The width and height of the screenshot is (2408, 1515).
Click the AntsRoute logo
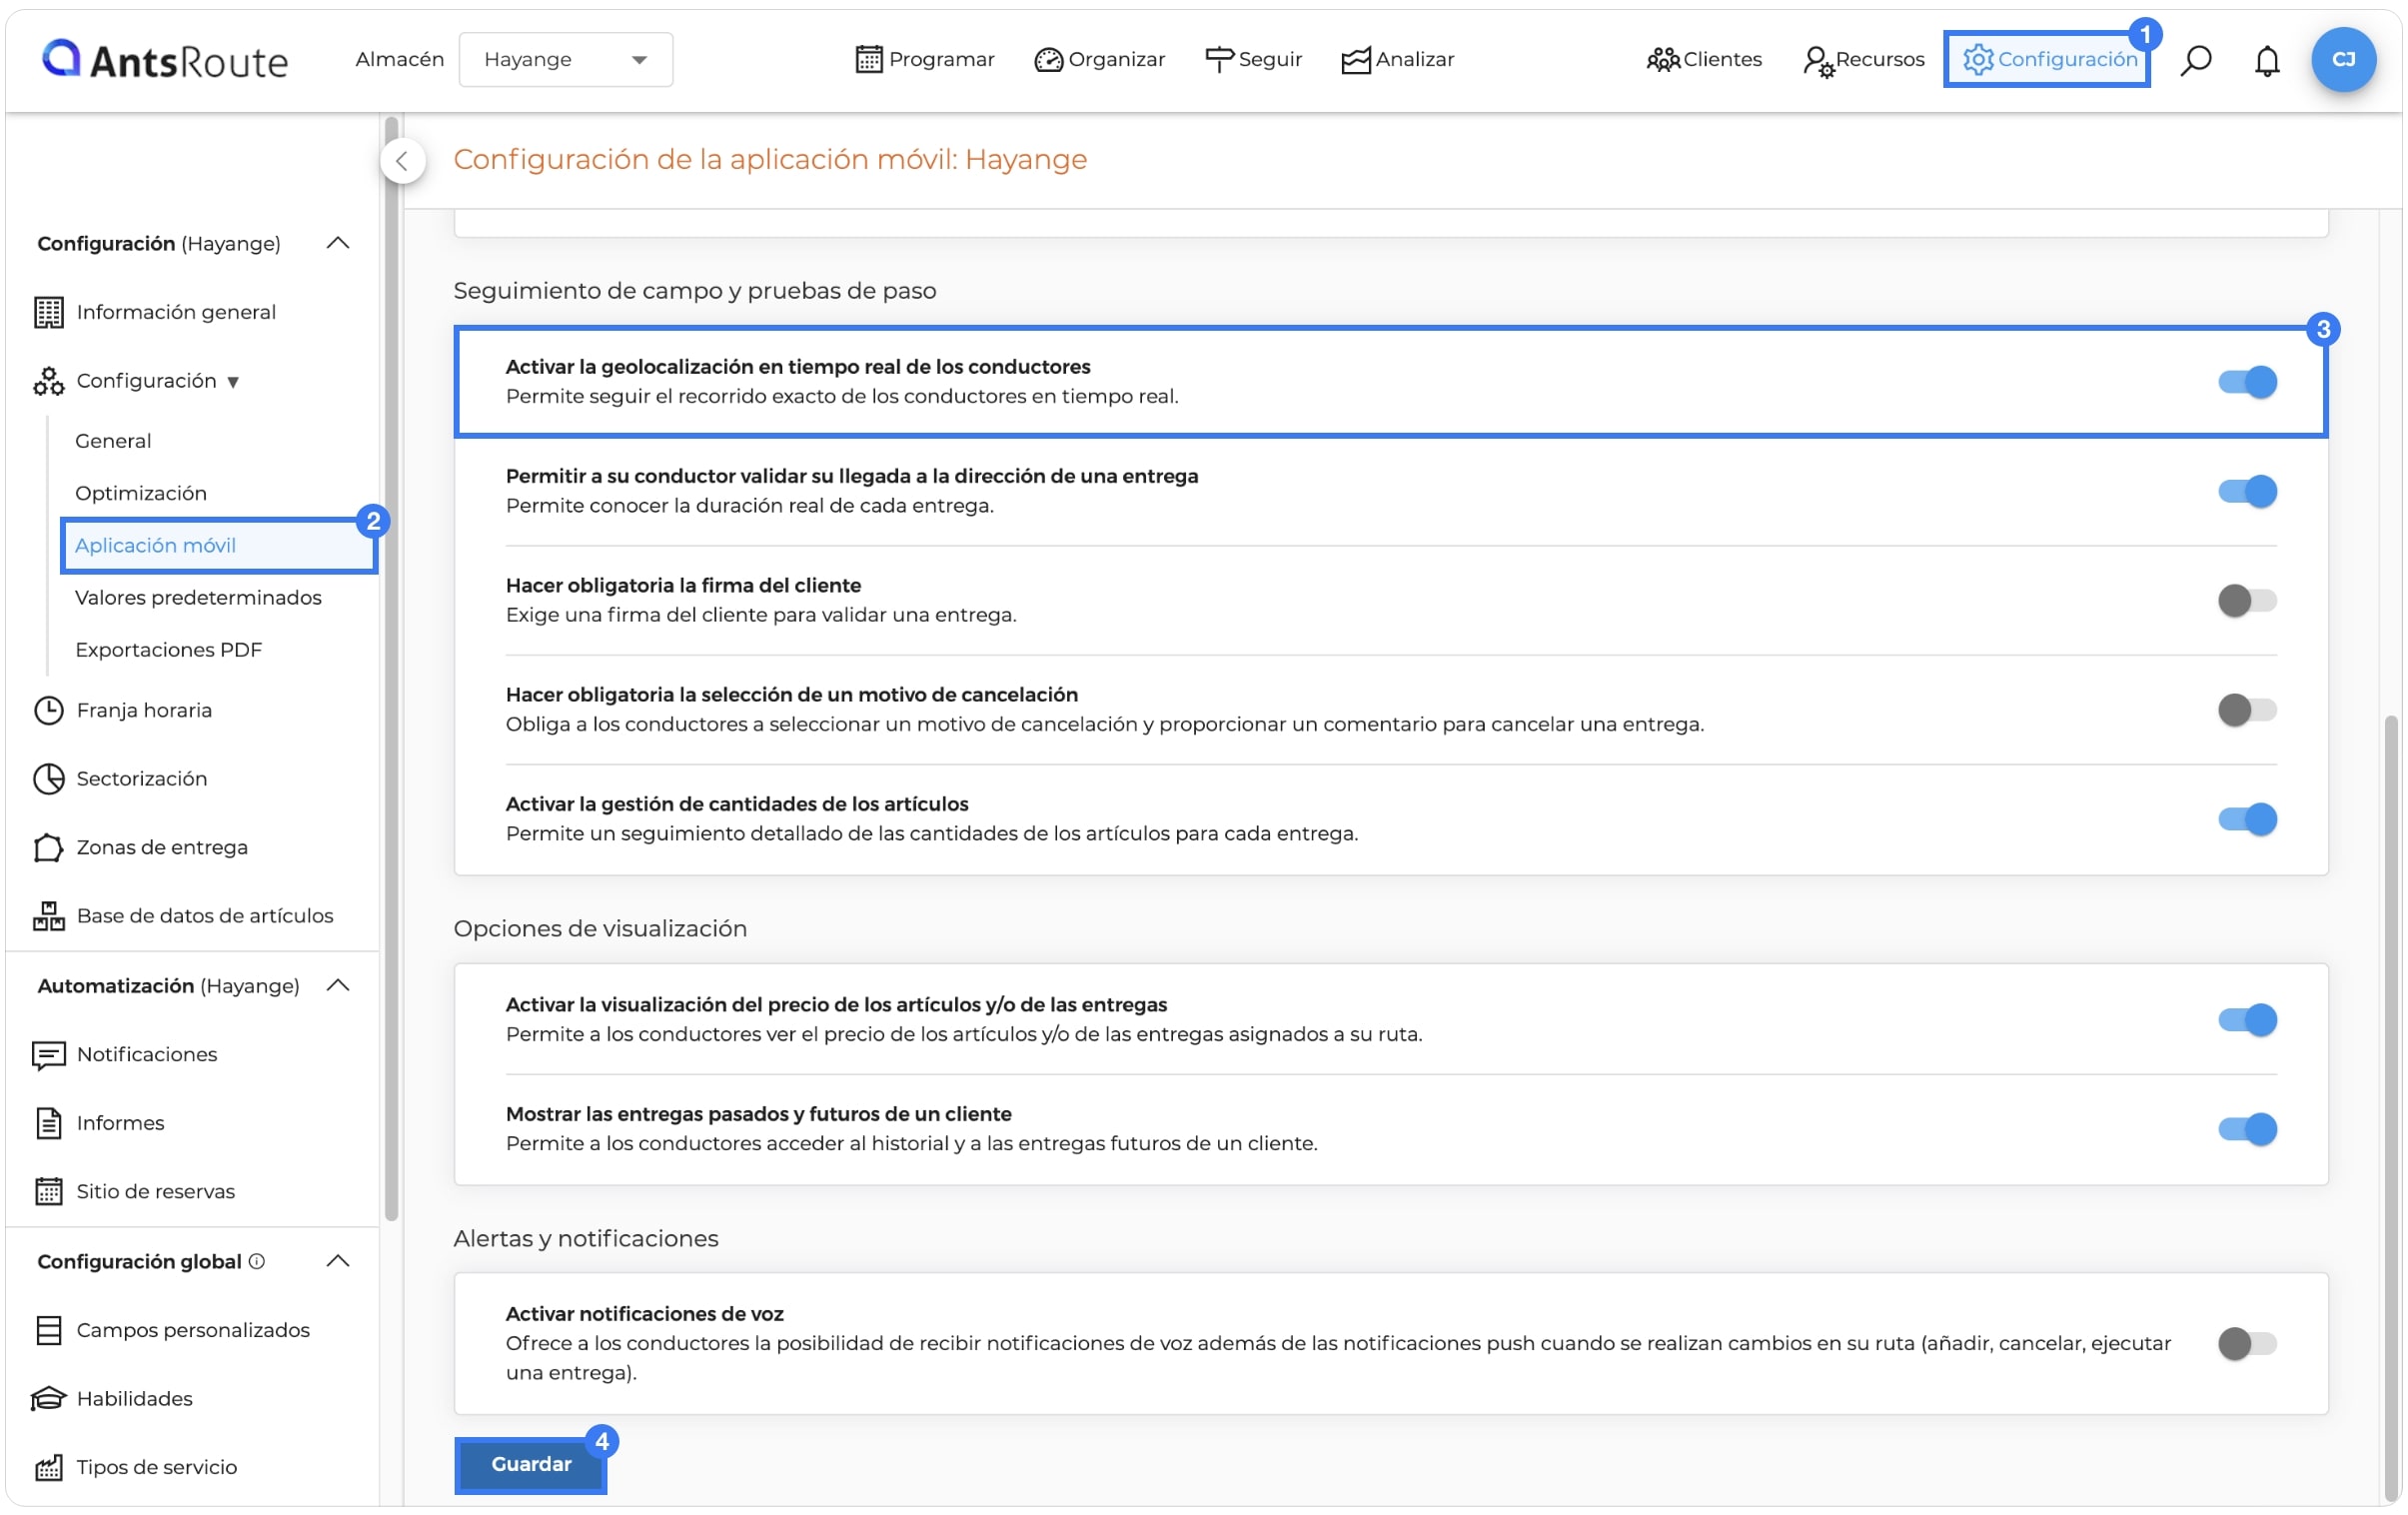165,59
